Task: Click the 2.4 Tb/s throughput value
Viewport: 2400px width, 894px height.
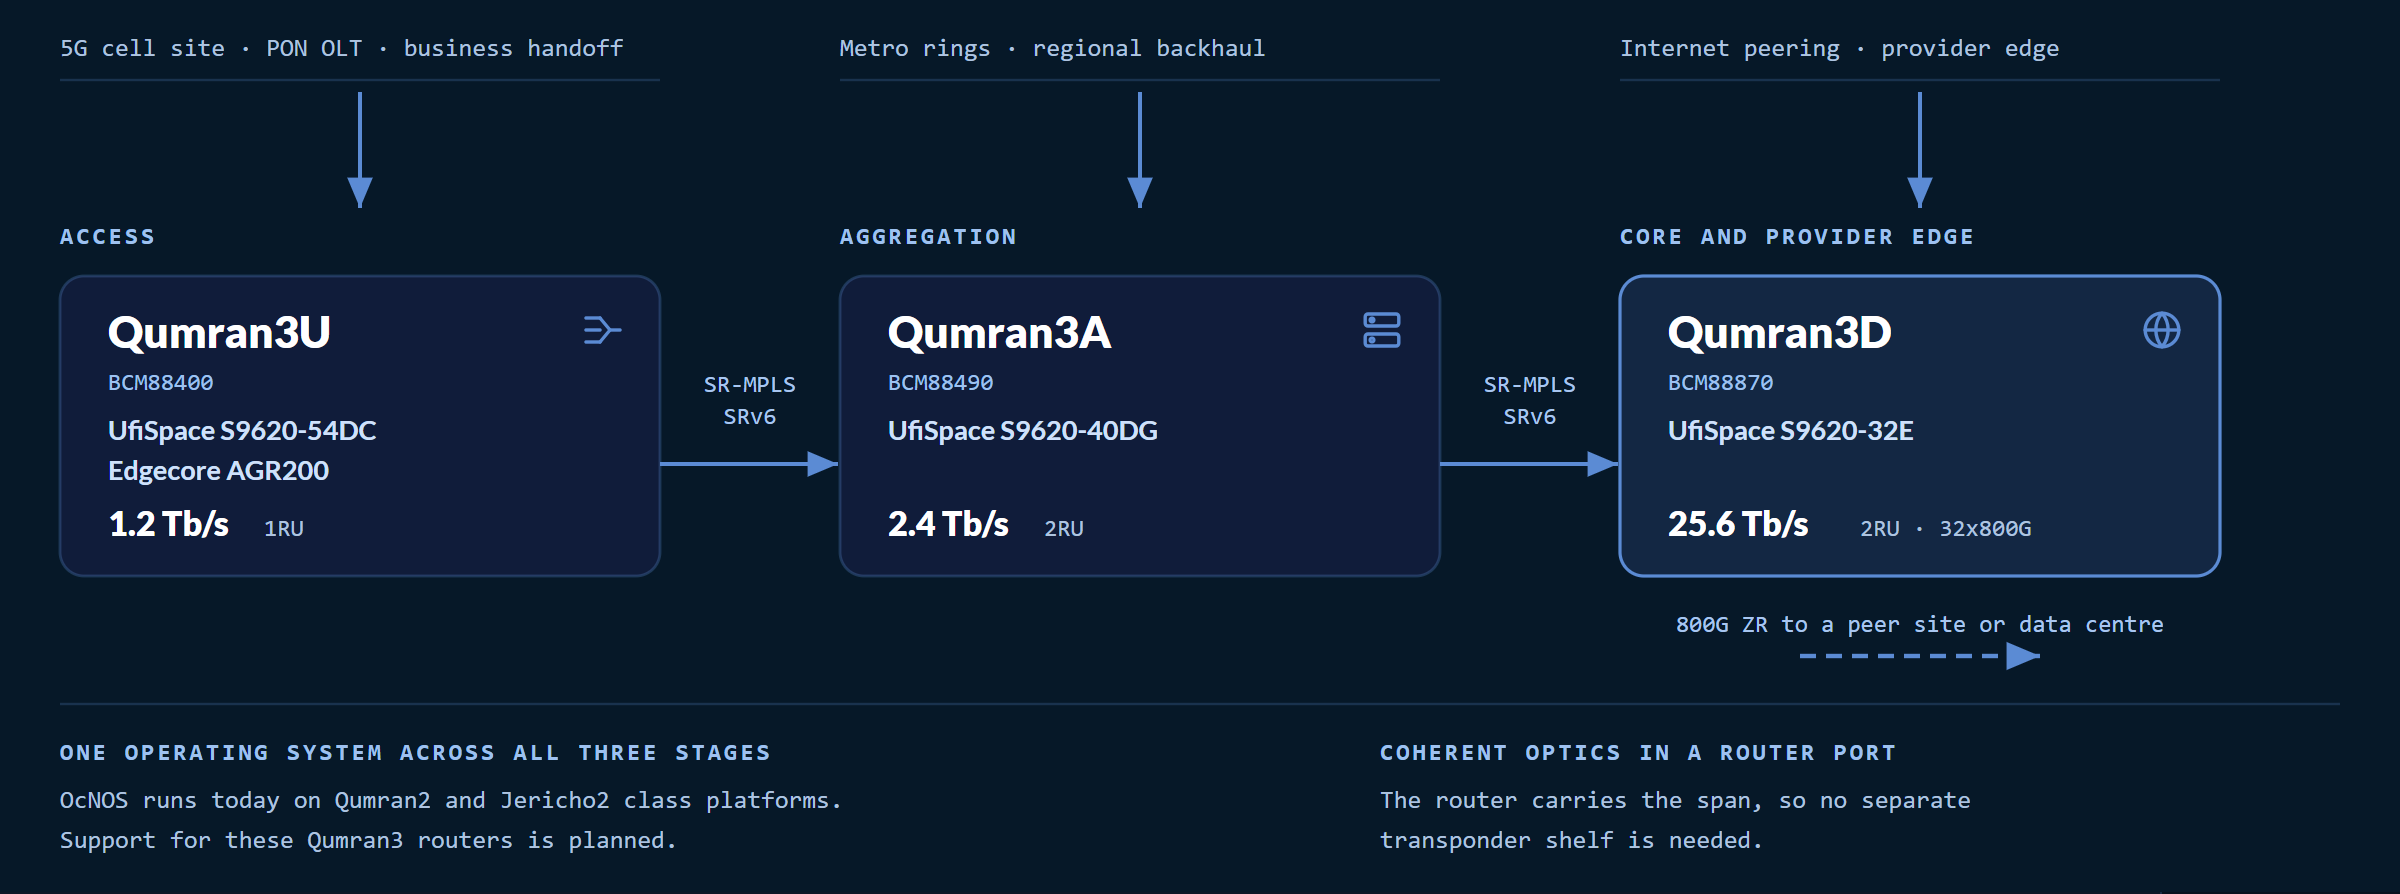Action: [948, 524]
